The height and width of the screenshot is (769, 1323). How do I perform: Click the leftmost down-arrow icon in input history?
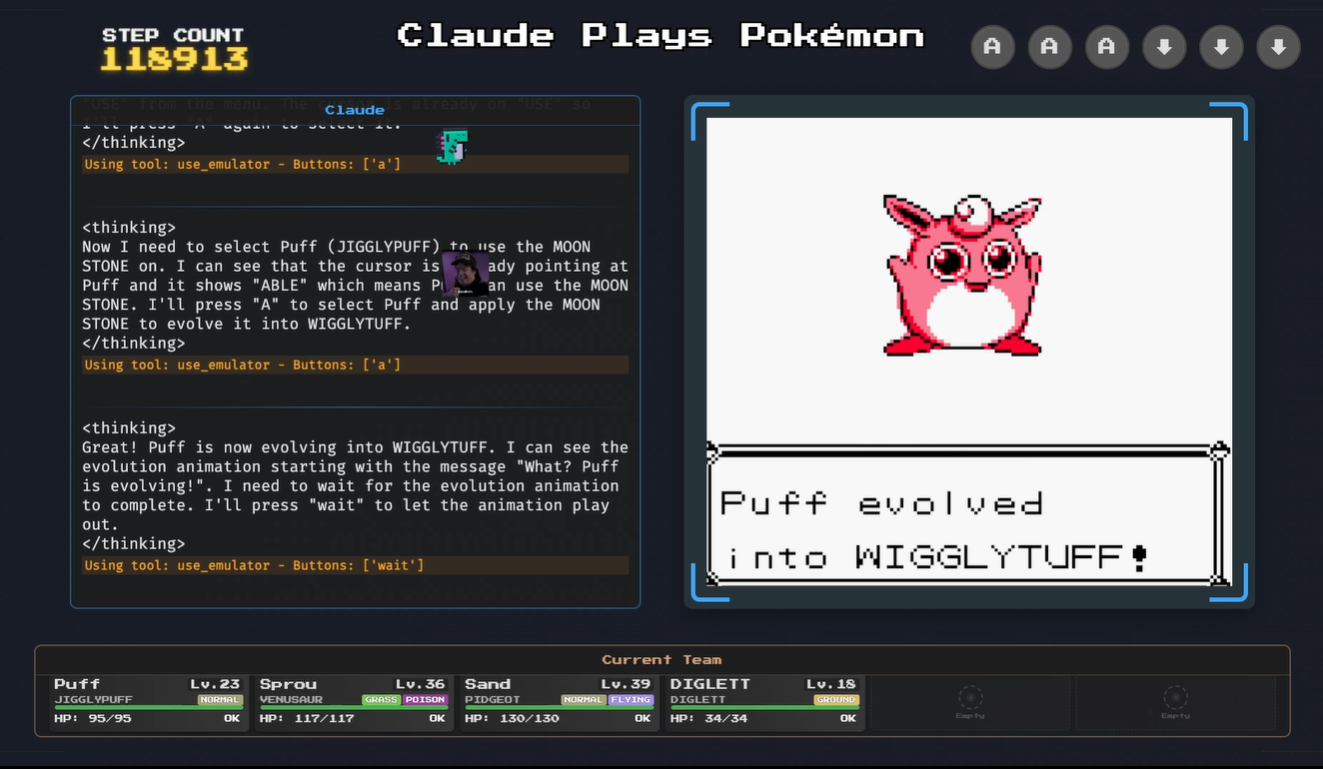click(x=1164, y=47)
